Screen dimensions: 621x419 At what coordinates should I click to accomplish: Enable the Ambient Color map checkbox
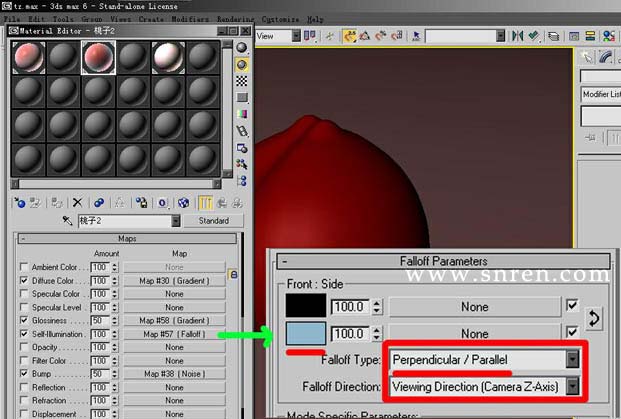(24, 267)
